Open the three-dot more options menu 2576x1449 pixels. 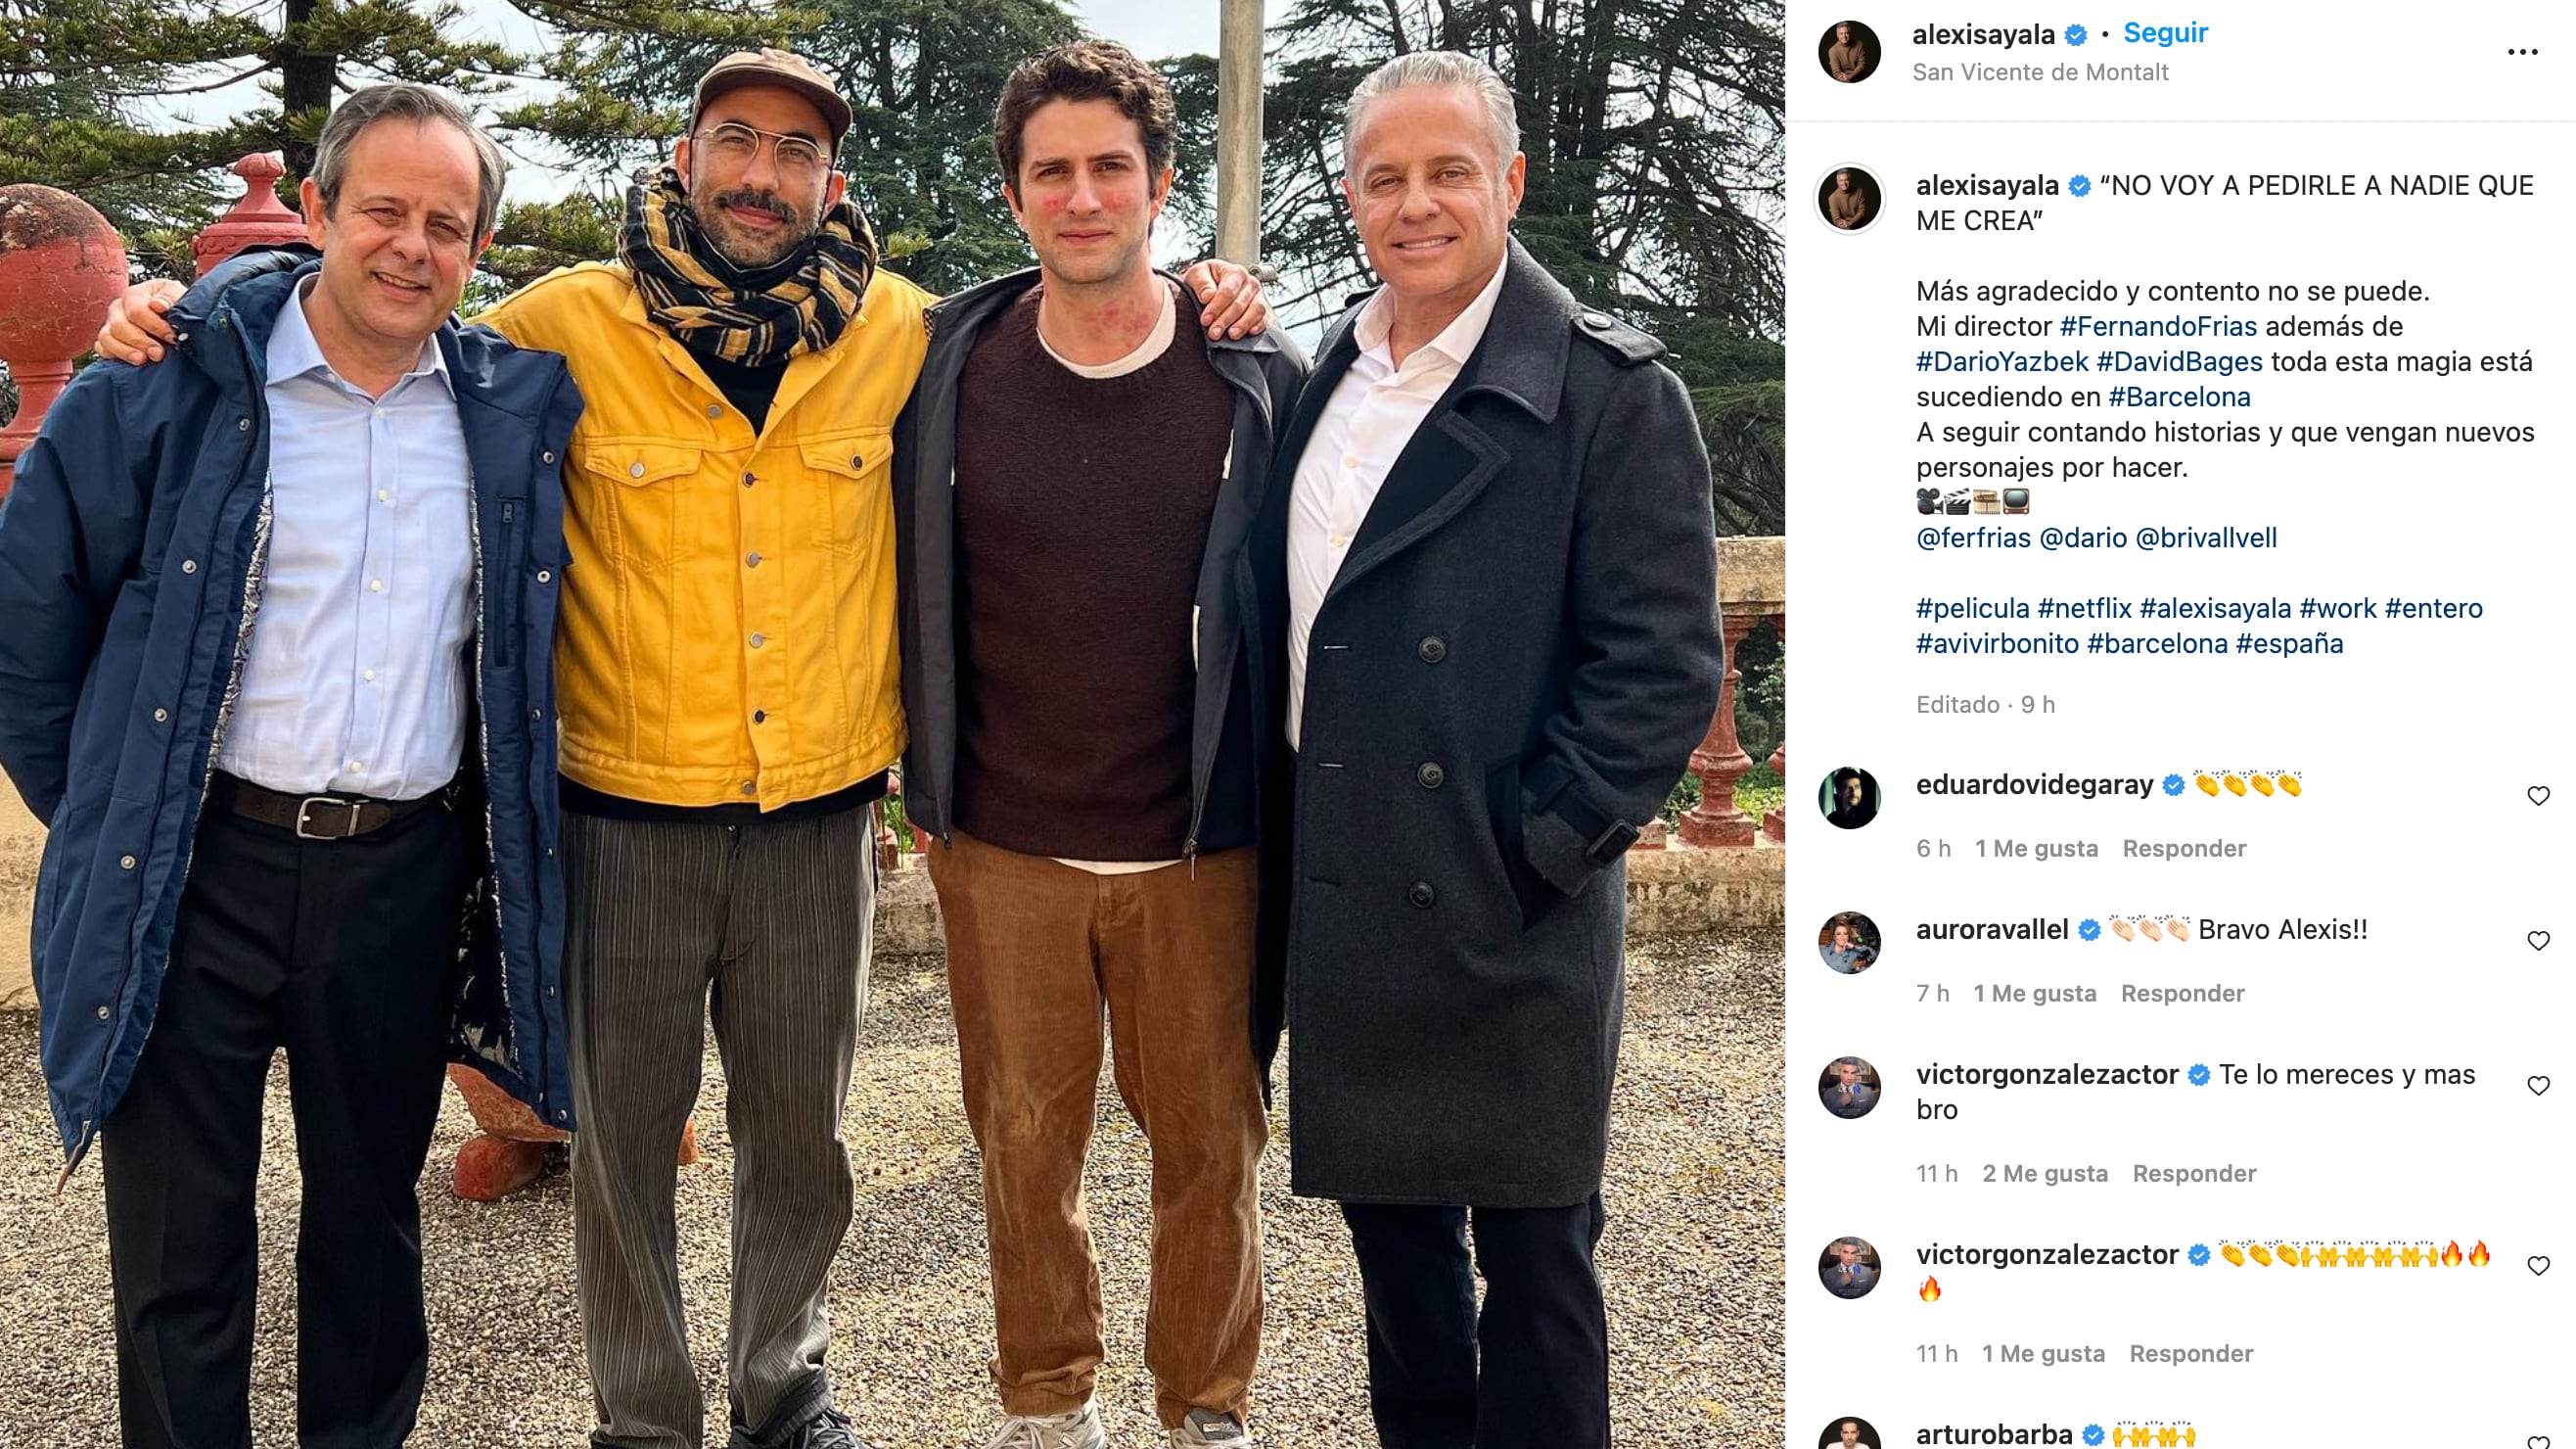click(x=2522, y=52)
